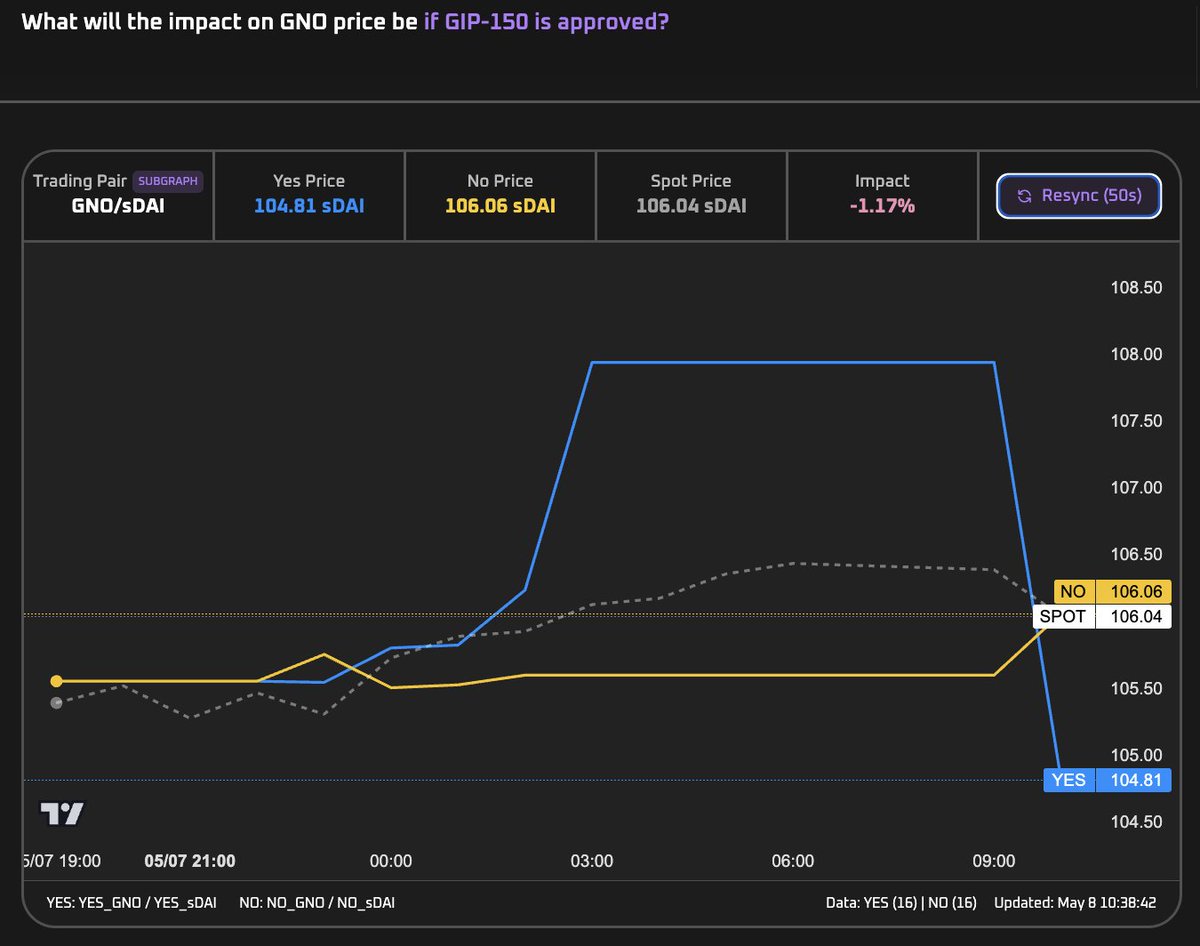
Task: Click the 00:00 time axis label
Action: (x=391, y=861)
